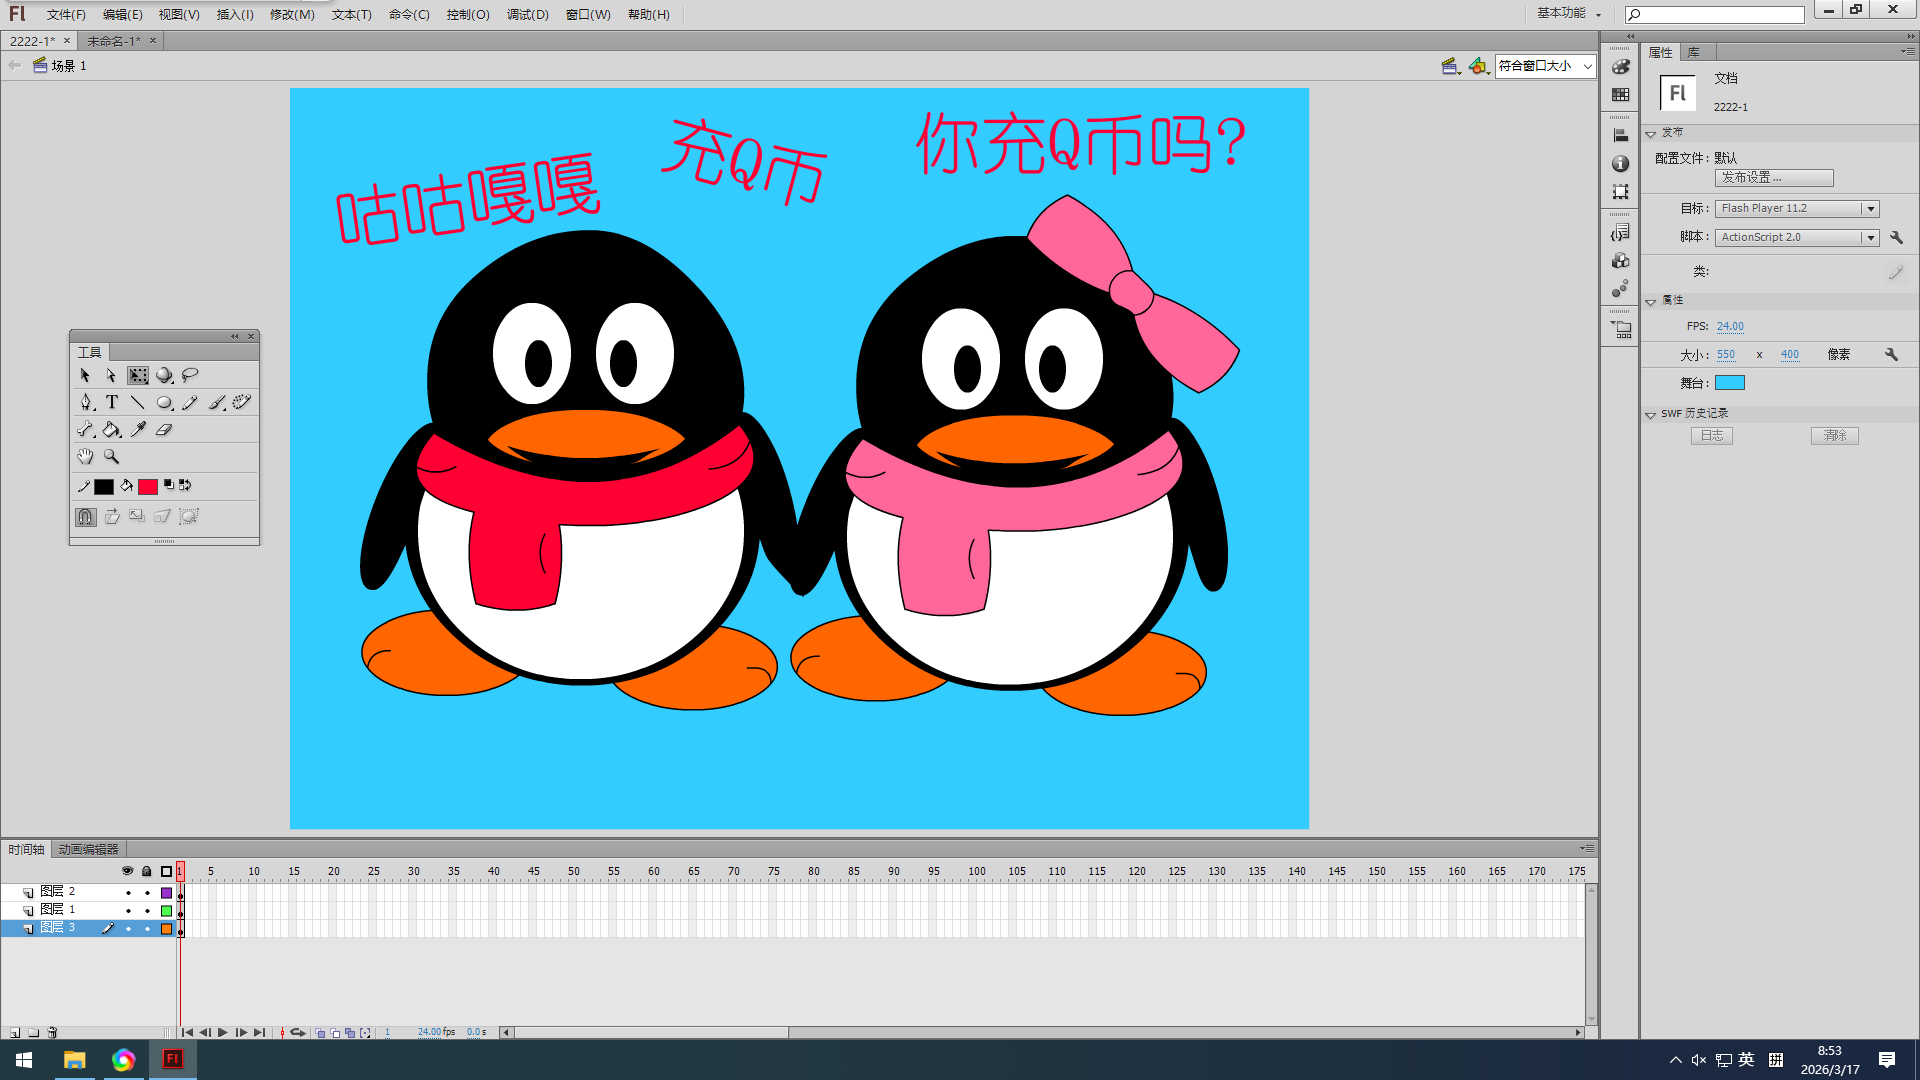Click 清除 in SWF history section
This screenshot has width=1920, height=1080.
coord(1834,435)
